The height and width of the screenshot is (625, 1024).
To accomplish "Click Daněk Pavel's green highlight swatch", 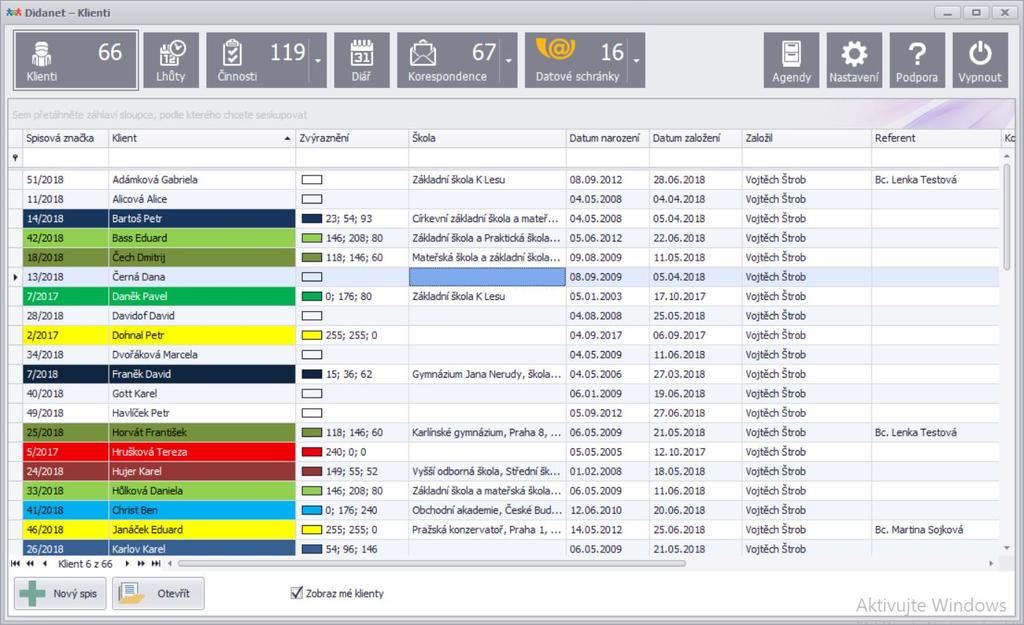I will pyautogui.click(x=312, y=296).
